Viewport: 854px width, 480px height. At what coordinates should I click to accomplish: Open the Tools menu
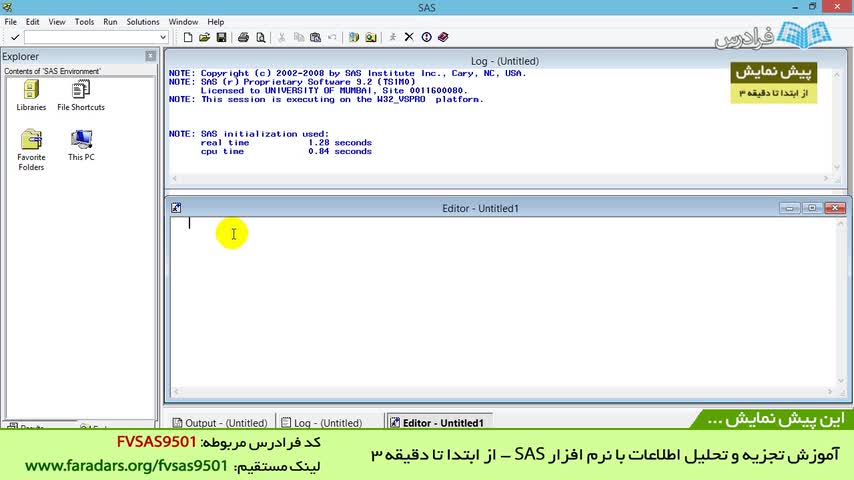pos(84,22)
